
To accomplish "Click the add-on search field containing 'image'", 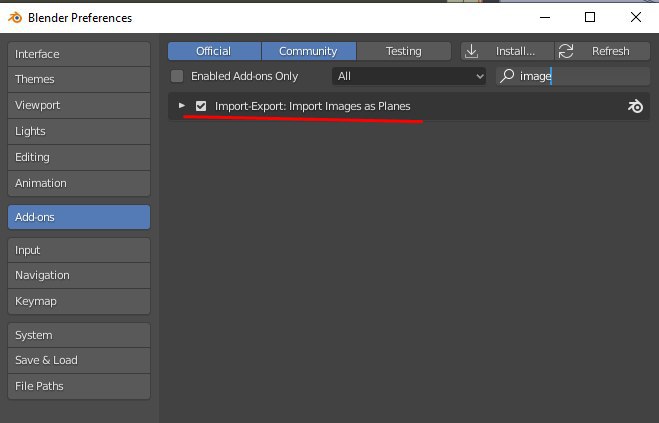I will [573, 77].
